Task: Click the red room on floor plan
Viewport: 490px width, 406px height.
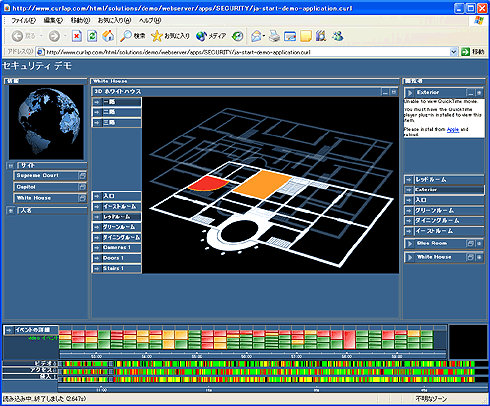Action: (x=208, y=183)
